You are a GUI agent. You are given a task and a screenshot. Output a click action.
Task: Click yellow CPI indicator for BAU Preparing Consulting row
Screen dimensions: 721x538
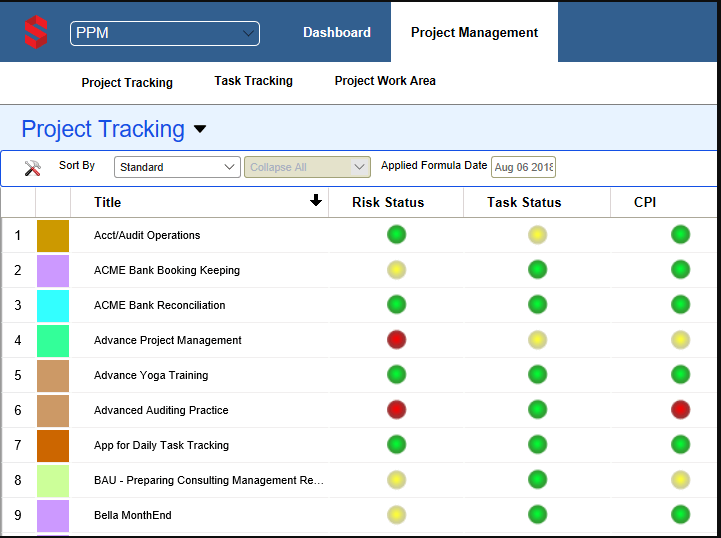pyautogui.click(x=680, y=480)
